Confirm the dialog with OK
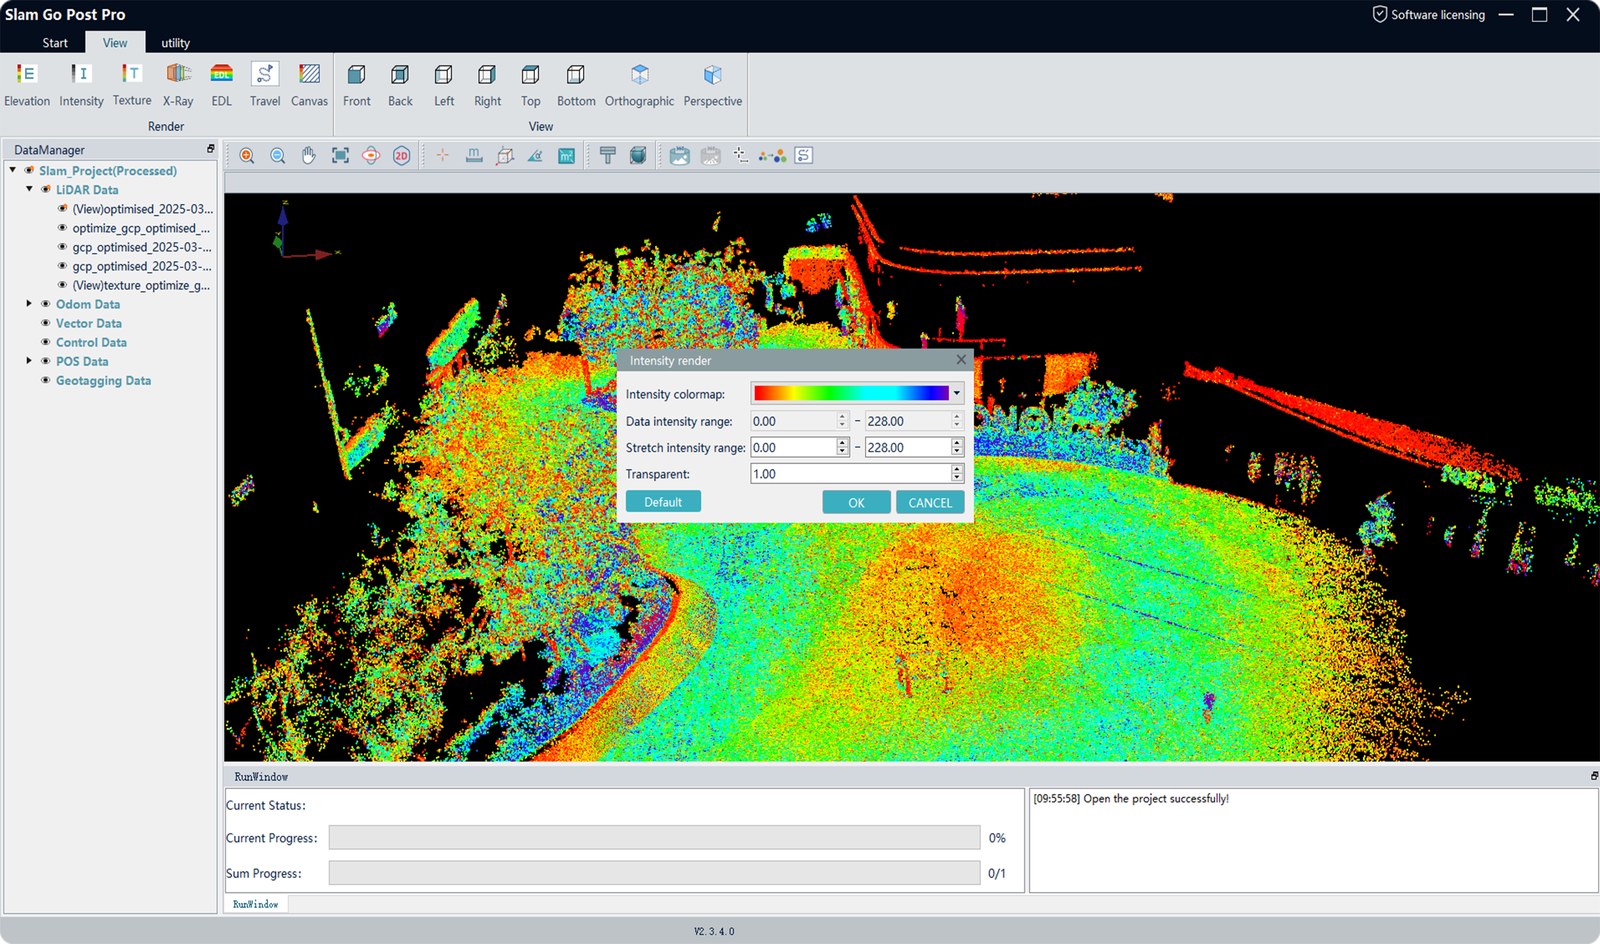The width and height of the screenshot is (1600, 944). [856, 503]
